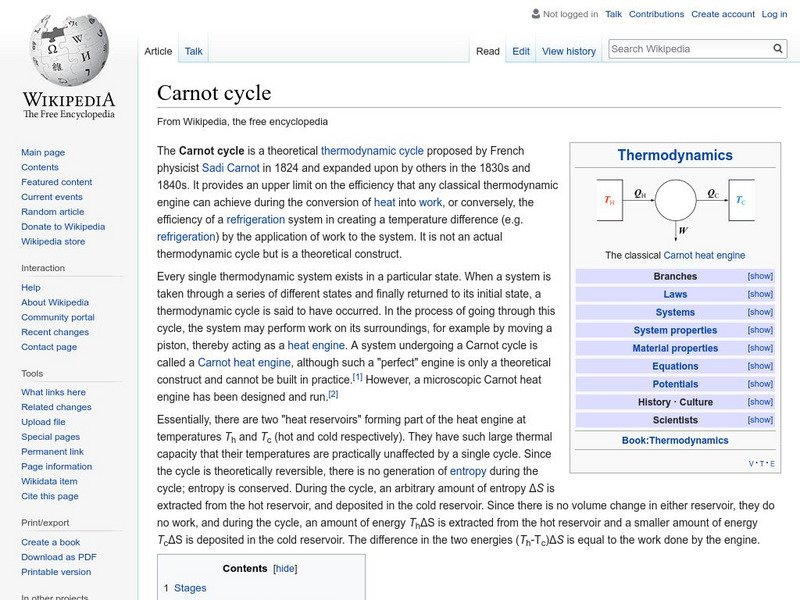Expand the Potentials section
Image resolution: width=800 pixels, height=600 pixels.
coord(760,384)
